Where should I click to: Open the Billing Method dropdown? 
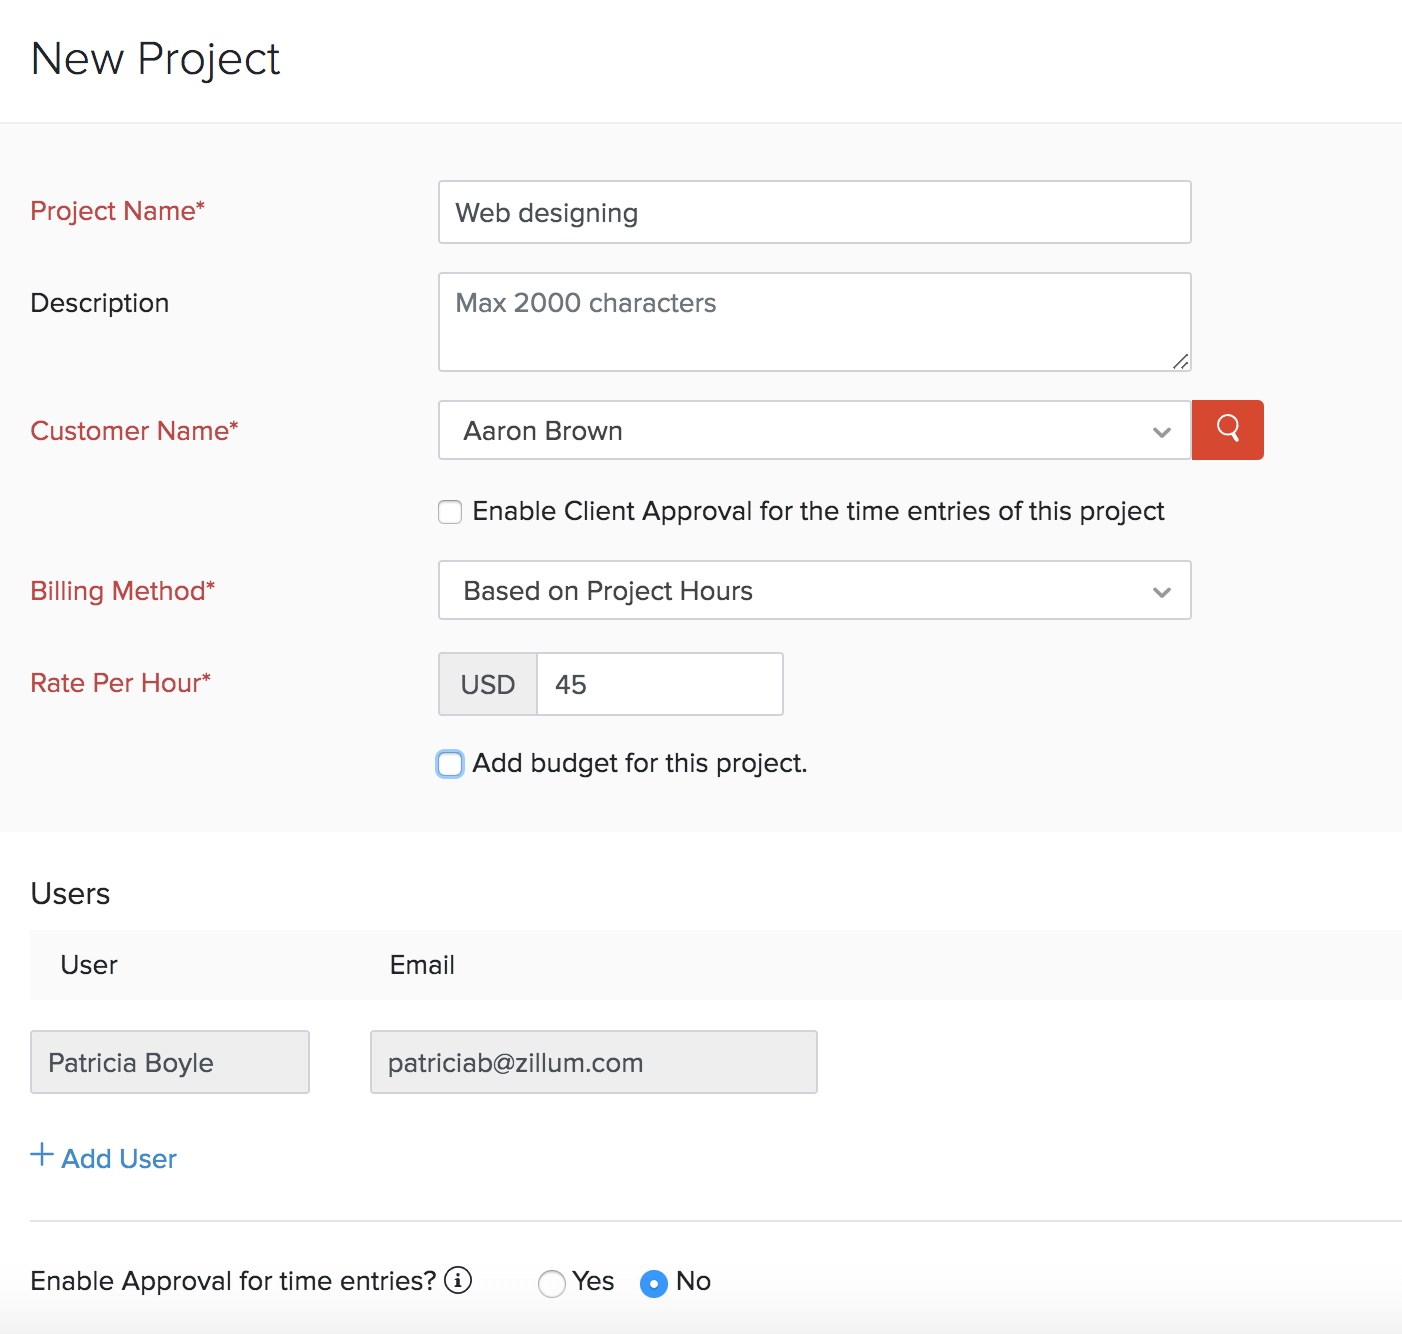[814, 590]
